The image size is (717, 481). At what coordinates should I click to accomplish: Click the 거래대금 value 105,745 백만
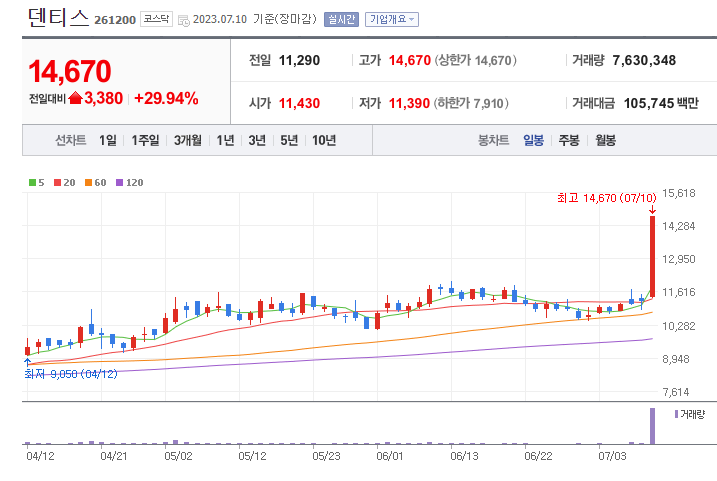coord(661,103)
